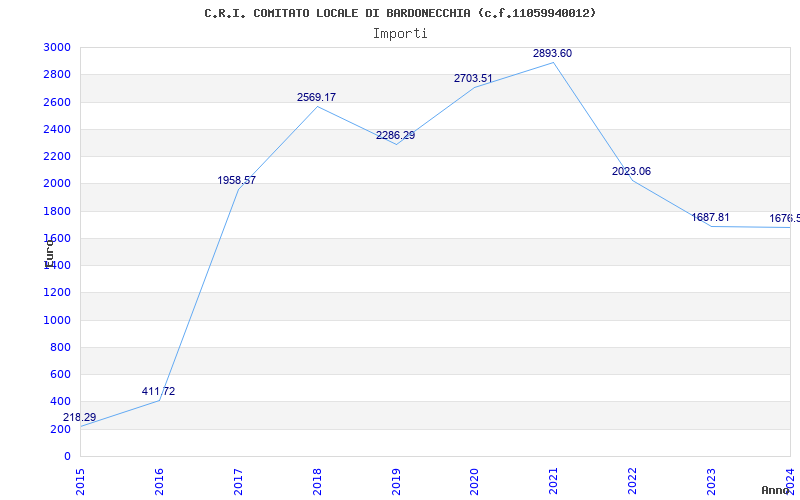
Task: Click the x-axis year 2019
Action: [x=396, y=482]
